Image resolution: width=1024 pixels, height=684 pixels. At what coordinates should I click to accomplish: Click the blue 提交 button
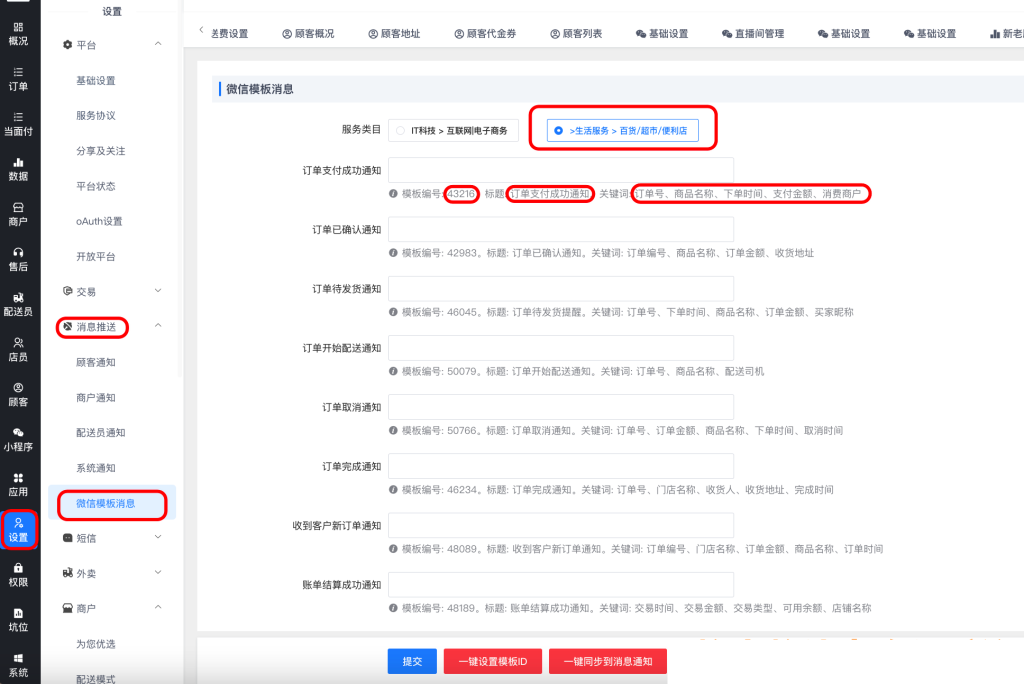pos(412,661)
